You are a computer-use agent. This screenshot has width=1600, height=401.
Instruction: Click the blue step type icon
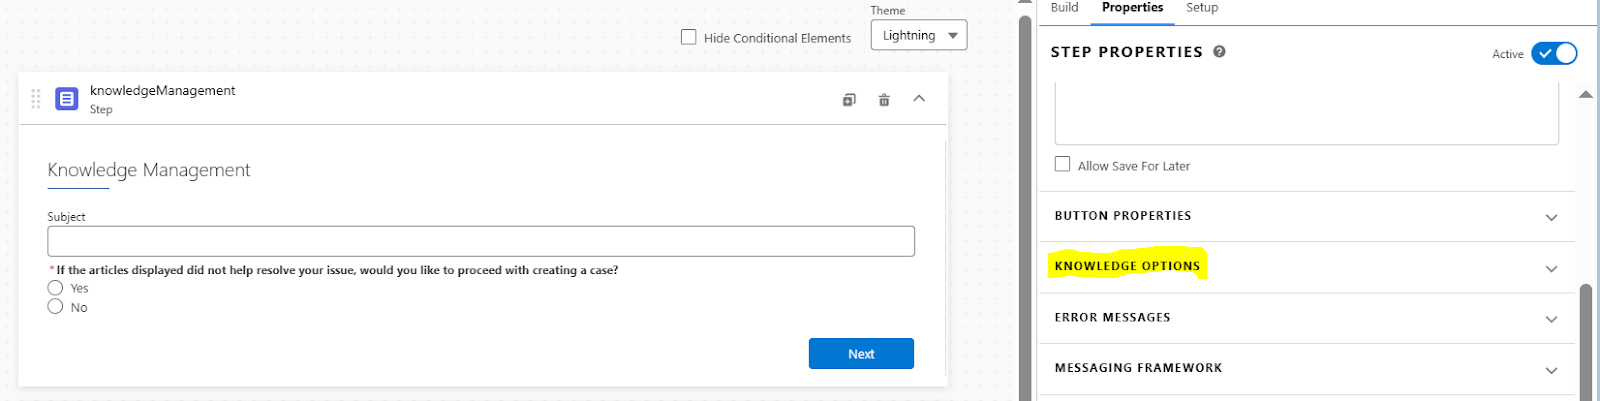click(x=67, y=99)
